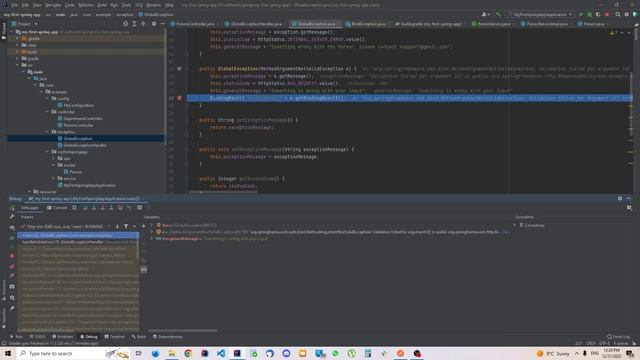
Task: Open the Problems tool window
Action: pos(62,337)
